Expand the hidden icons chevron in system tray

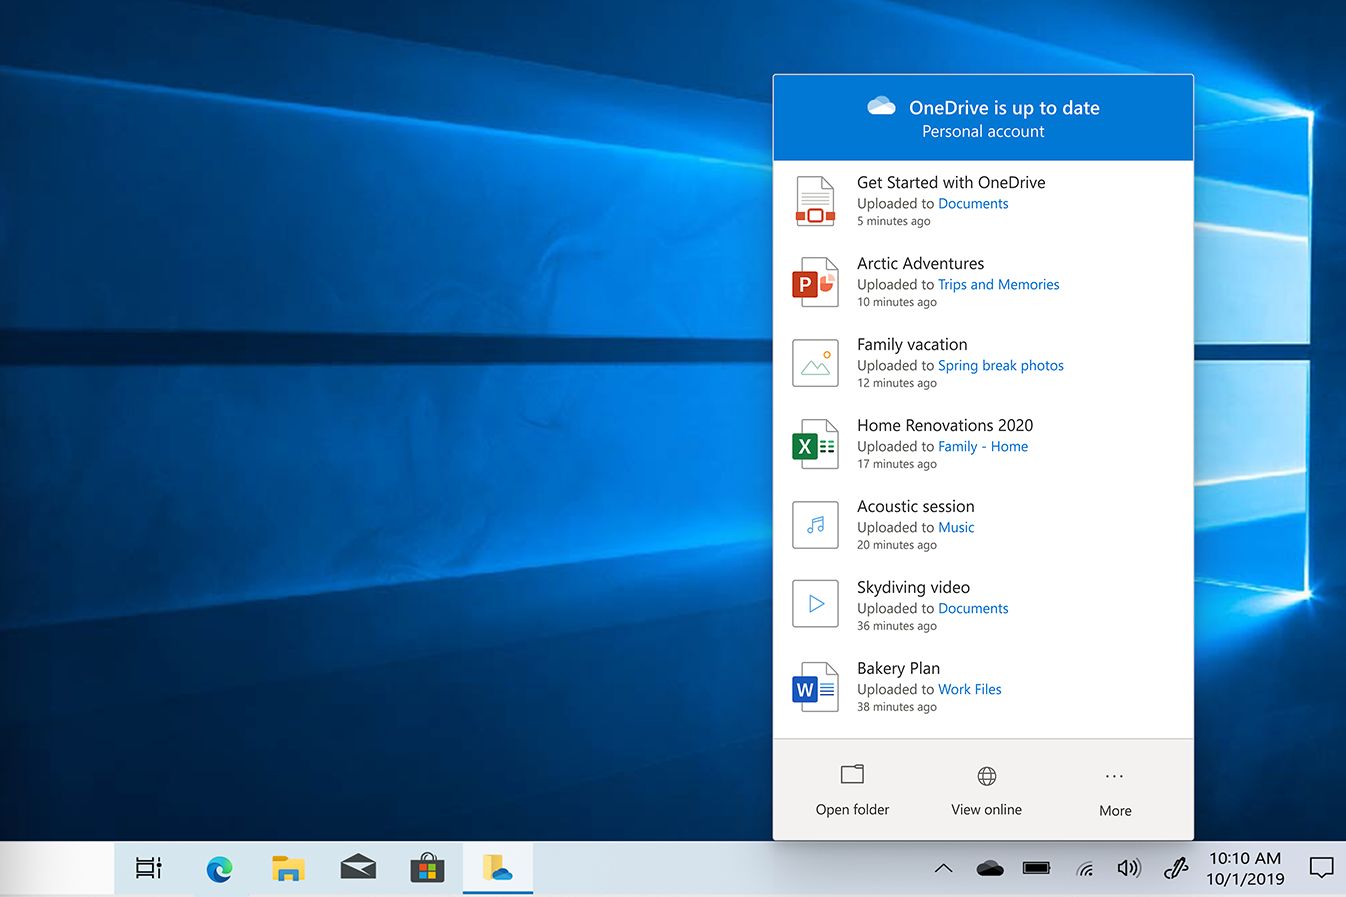(943, 868)
